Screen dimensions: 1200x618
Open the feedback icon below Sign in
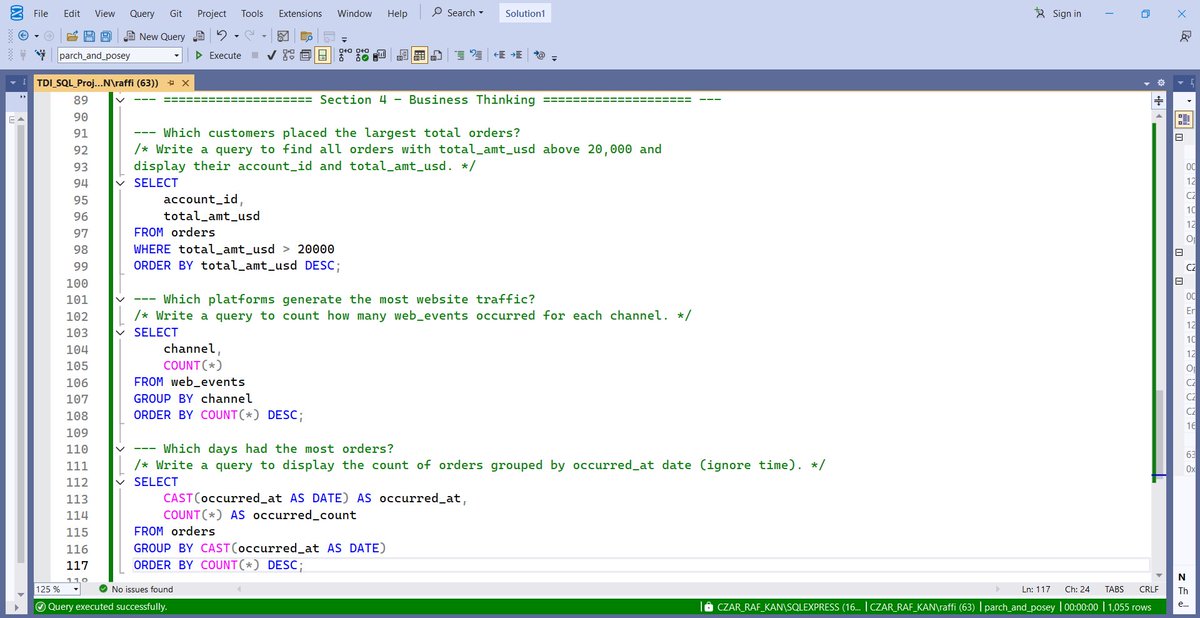[1185, 36]
